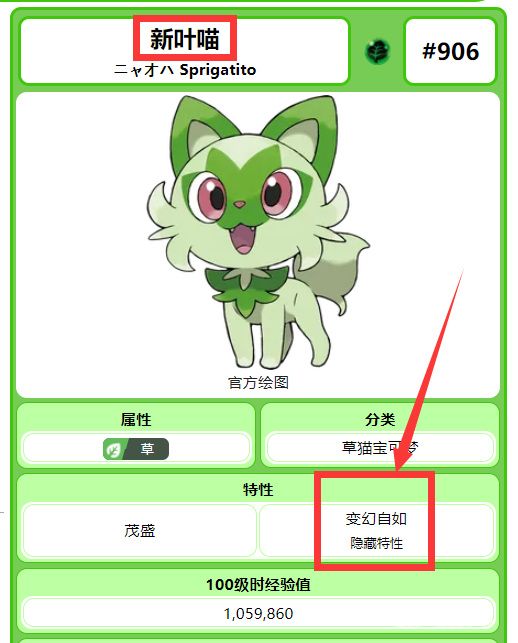Click the 特性 section header
The width and height of the screenshot is (518, 643).
point(258,489)
